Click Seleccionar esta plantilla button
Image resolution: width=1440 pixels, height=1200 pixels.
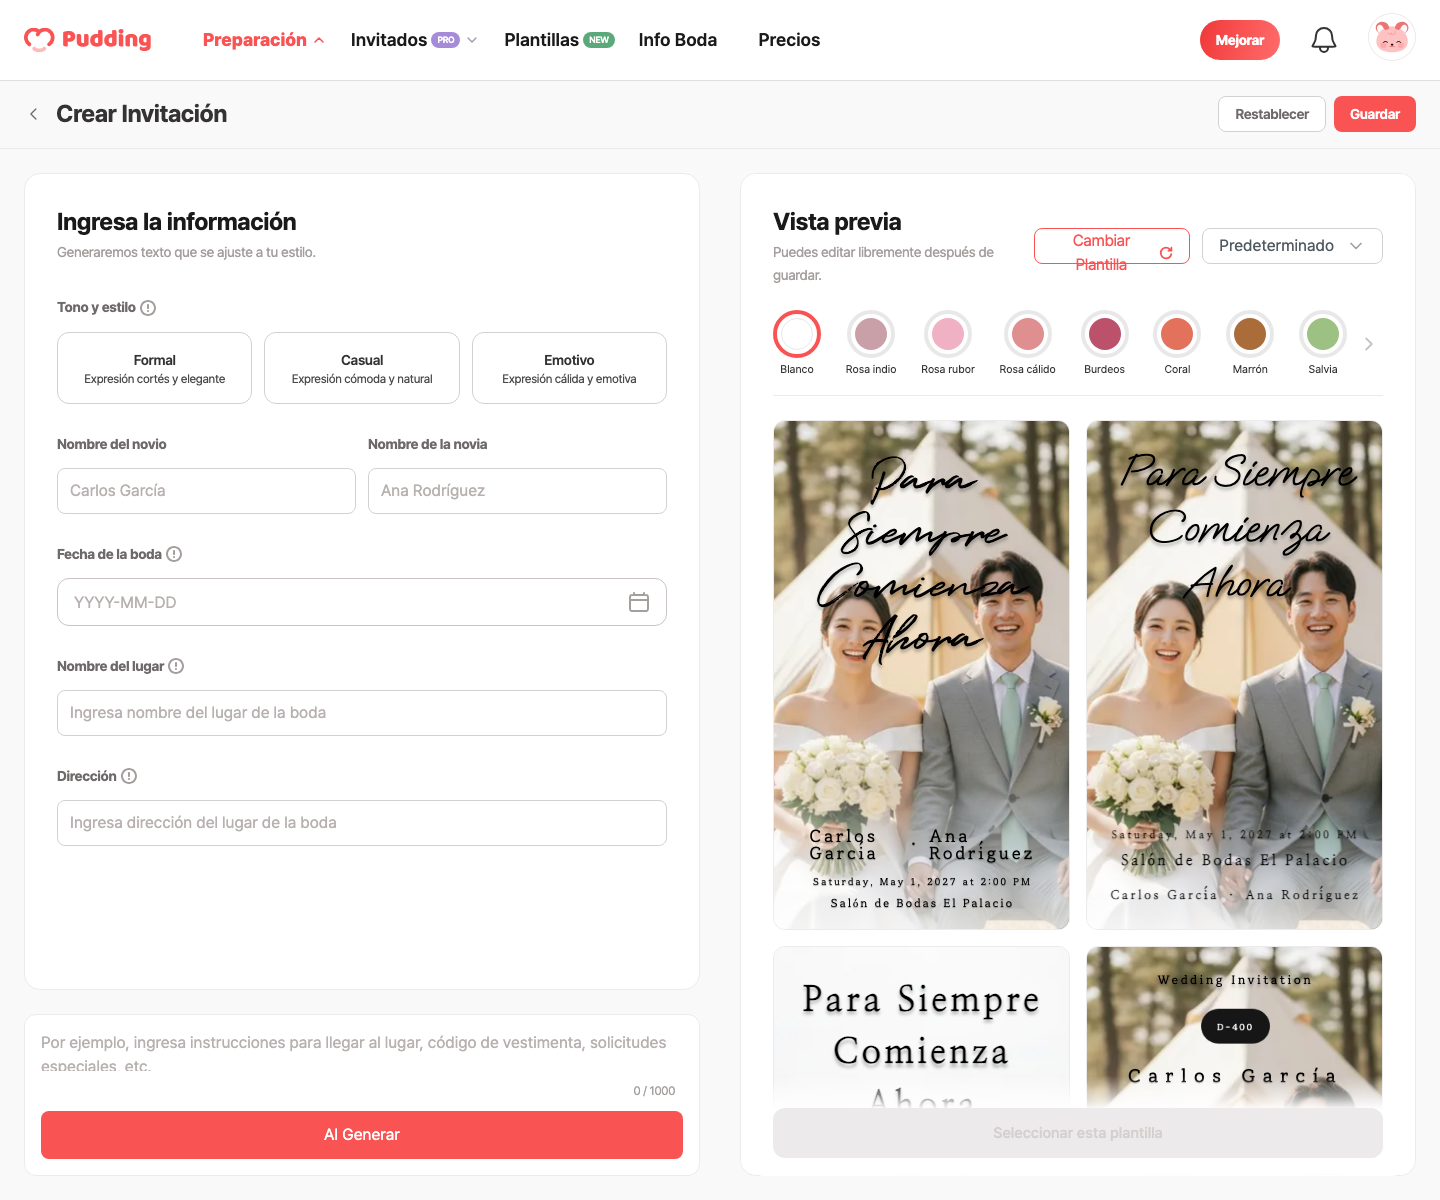click(1078, 1133)
